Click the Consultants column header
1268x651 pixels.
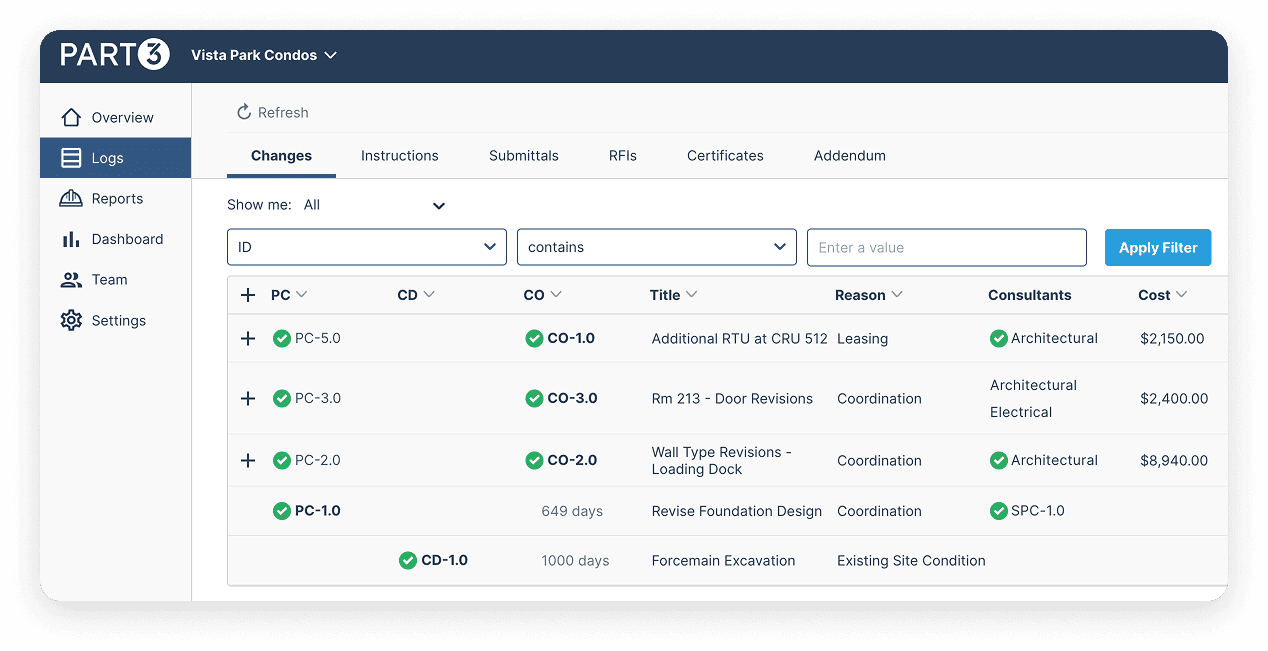pyautogui.click(x=1029, y=295)
